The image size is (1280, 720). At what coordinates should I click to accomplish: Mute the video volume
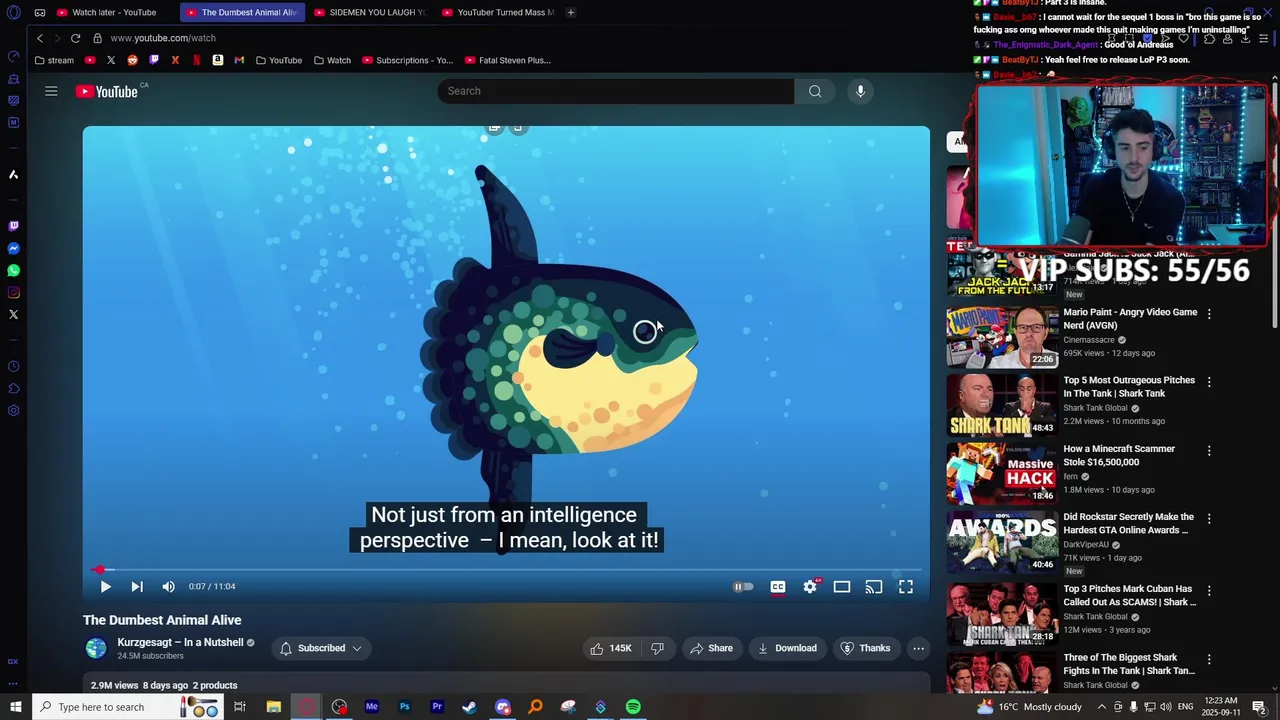168,587
